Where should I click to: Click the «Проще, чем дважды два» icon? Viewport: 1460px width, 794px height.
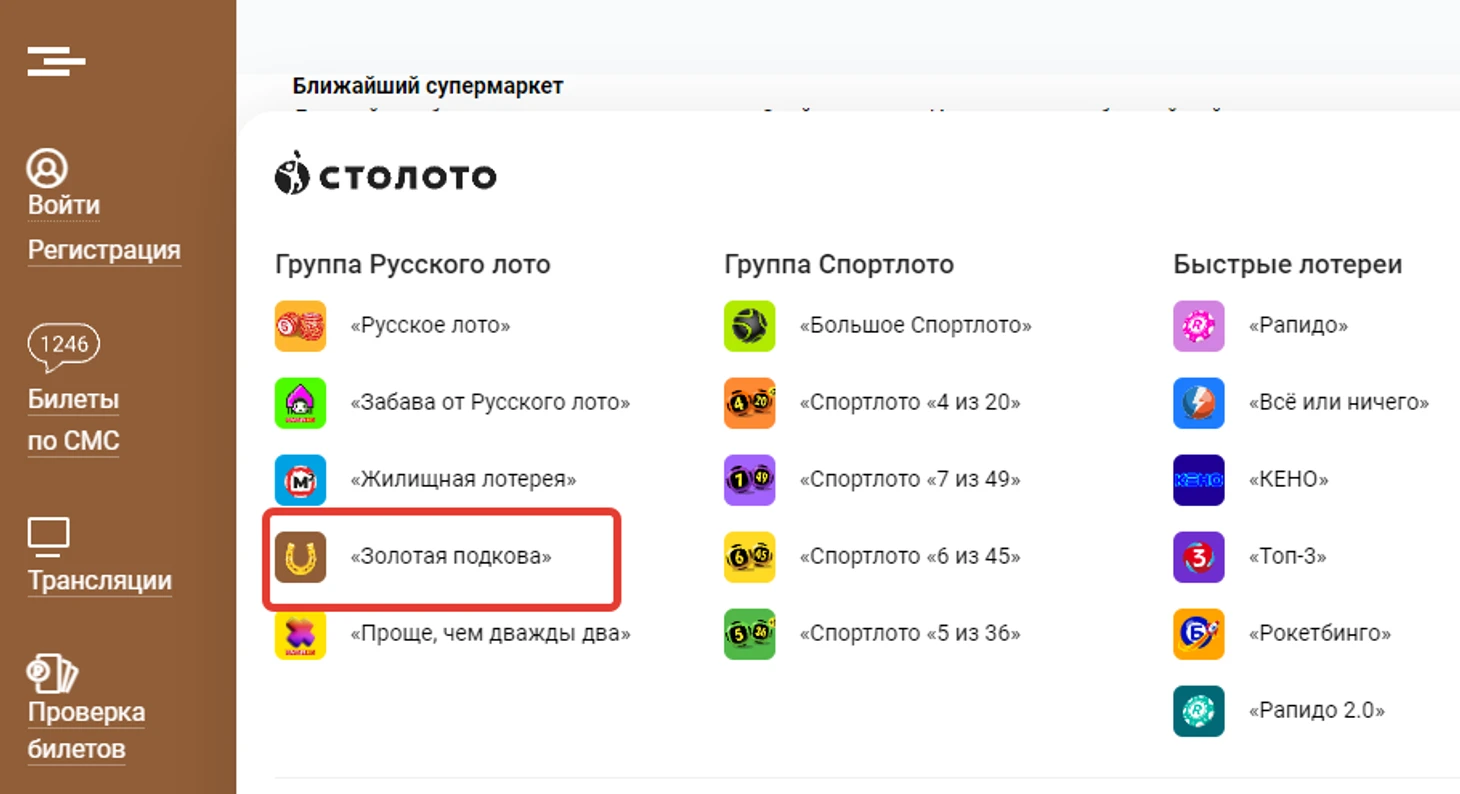(x=300, y=634)
